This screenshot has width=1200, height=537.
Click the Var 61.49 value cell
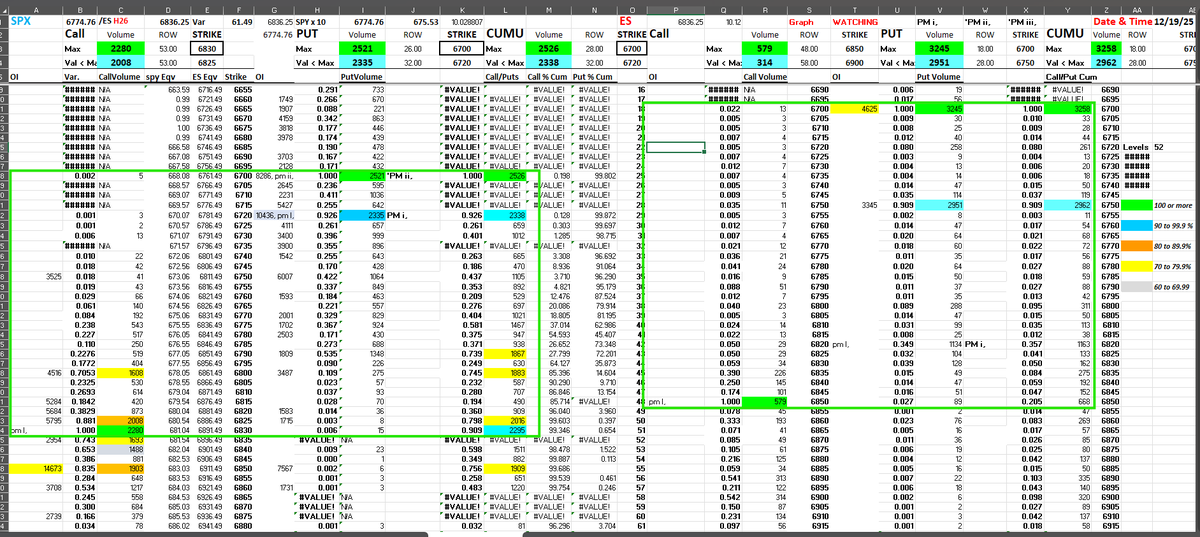pos(240,20)
